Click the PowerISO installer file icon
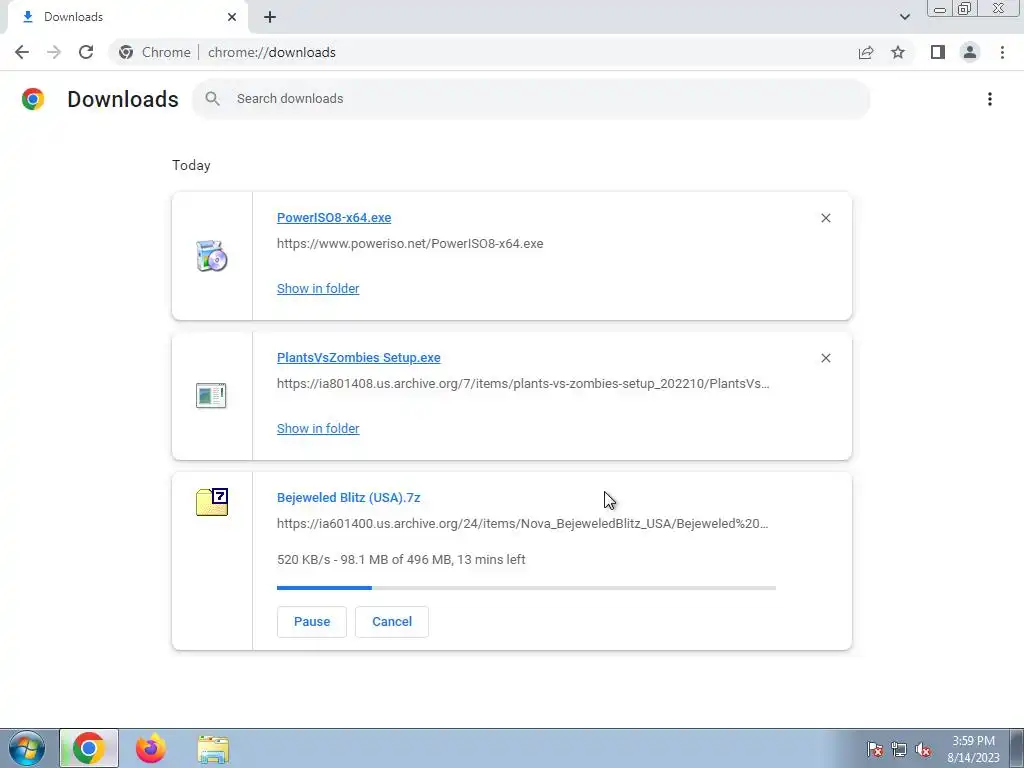The width and height of the screenshot is (1024, 768). pyautogui.click(x=212, y=256)
